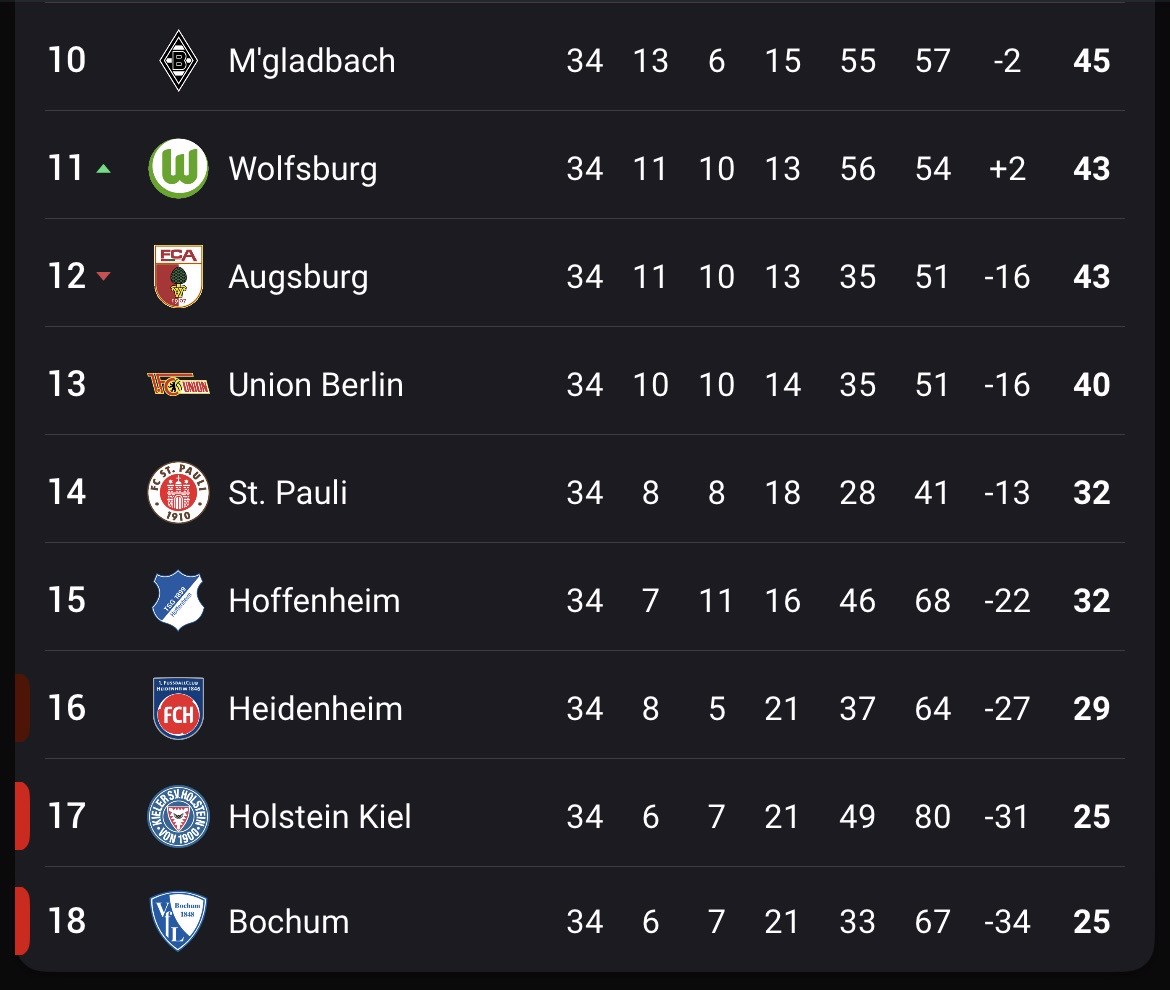Click the red relegation marker at position 17
This screenshot has width=1170, height=990.
tap(22, 816)
